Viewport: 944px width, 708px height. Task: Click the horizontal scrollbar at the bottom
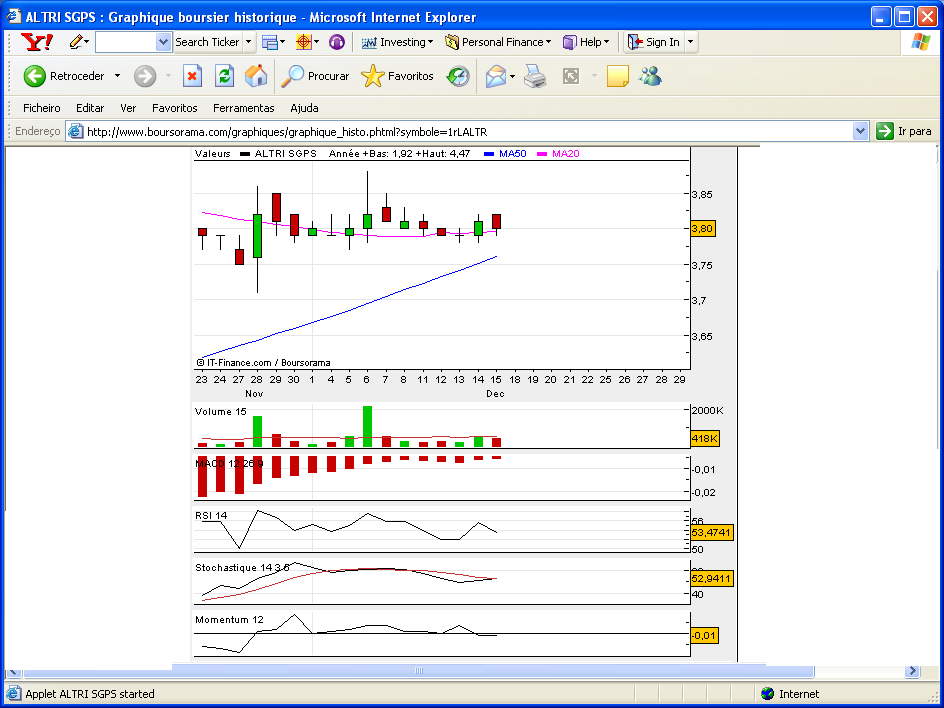(419, 671)
